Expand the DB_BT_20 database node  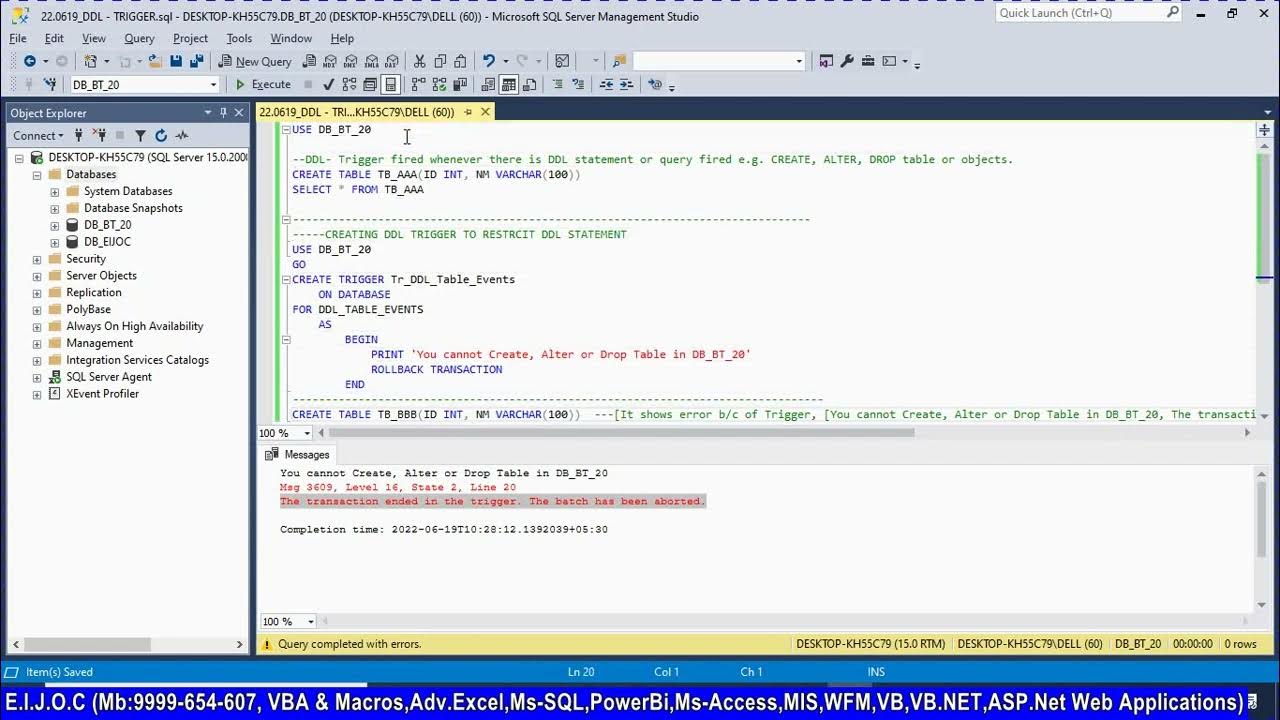pos(55,225)
